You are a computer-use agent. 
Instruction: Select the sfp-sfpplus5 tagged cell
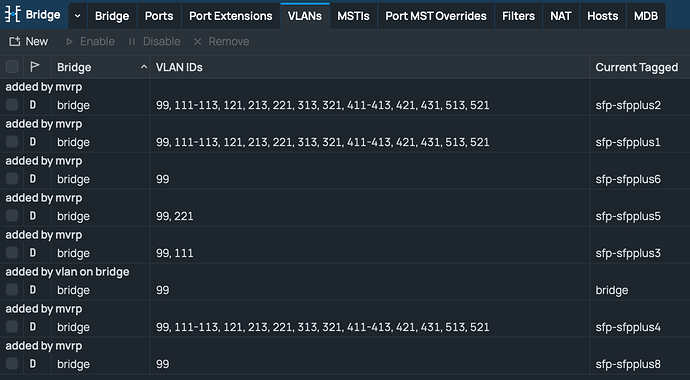click(628, 216)
